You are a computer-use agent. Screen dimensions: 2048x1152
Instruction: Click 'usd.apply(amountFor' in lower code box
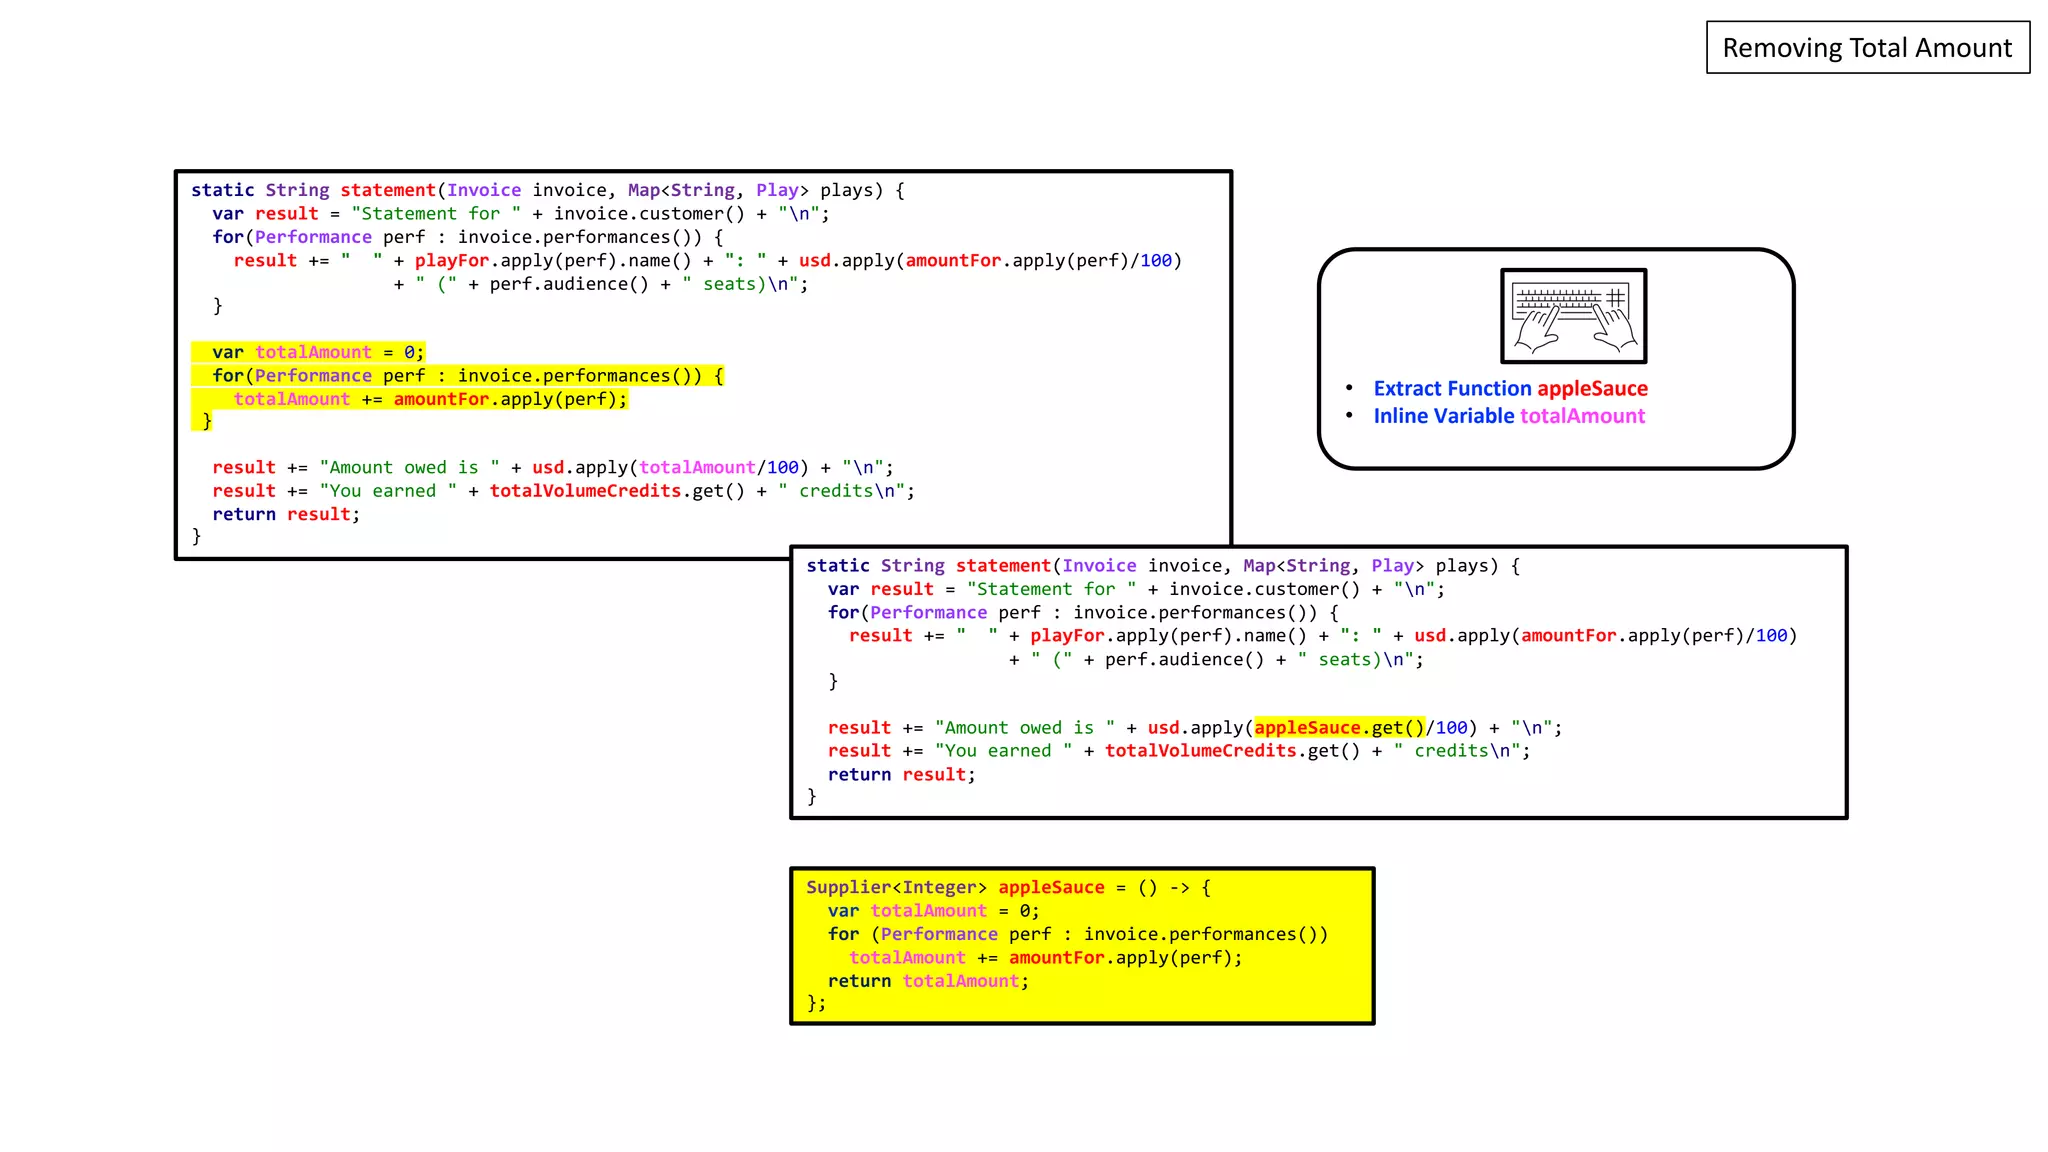[1515, 636]
